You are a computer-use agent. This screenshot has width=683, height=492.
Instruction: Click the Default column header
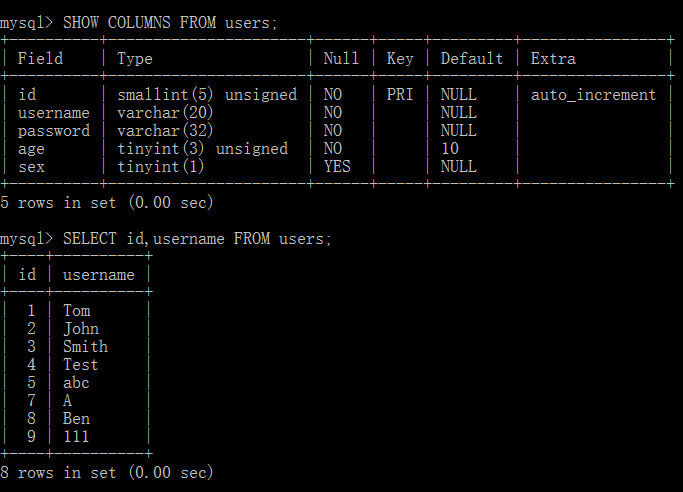472,58
